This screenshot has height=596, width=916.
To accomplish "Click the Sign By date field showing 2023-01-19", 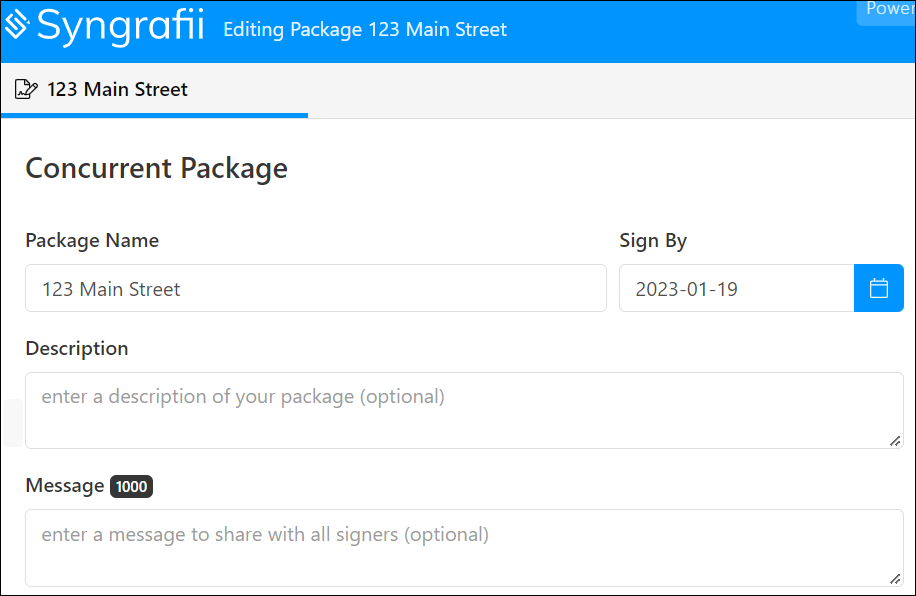I will pos(737,288).
